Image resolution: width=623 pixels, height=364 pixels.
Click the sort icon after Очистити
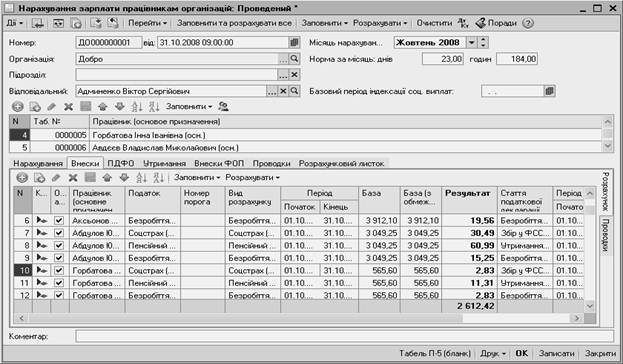pyautogui.click(x=463, y=23)
